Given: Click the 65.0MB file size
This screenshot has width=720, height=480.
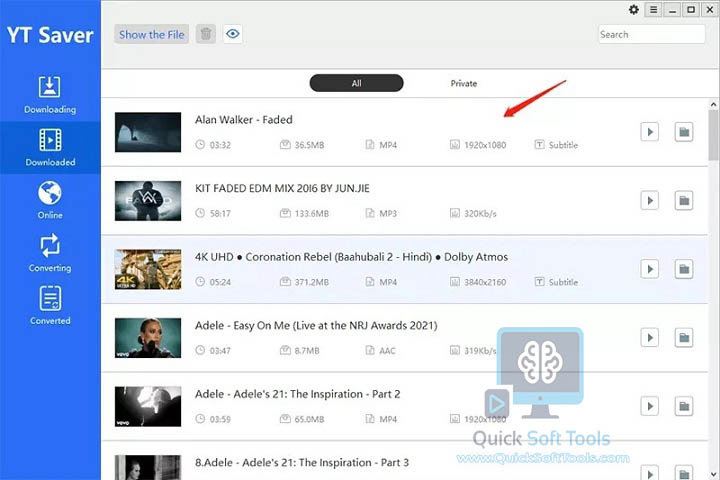Looking at the screenshot, I should pos(309,419).
